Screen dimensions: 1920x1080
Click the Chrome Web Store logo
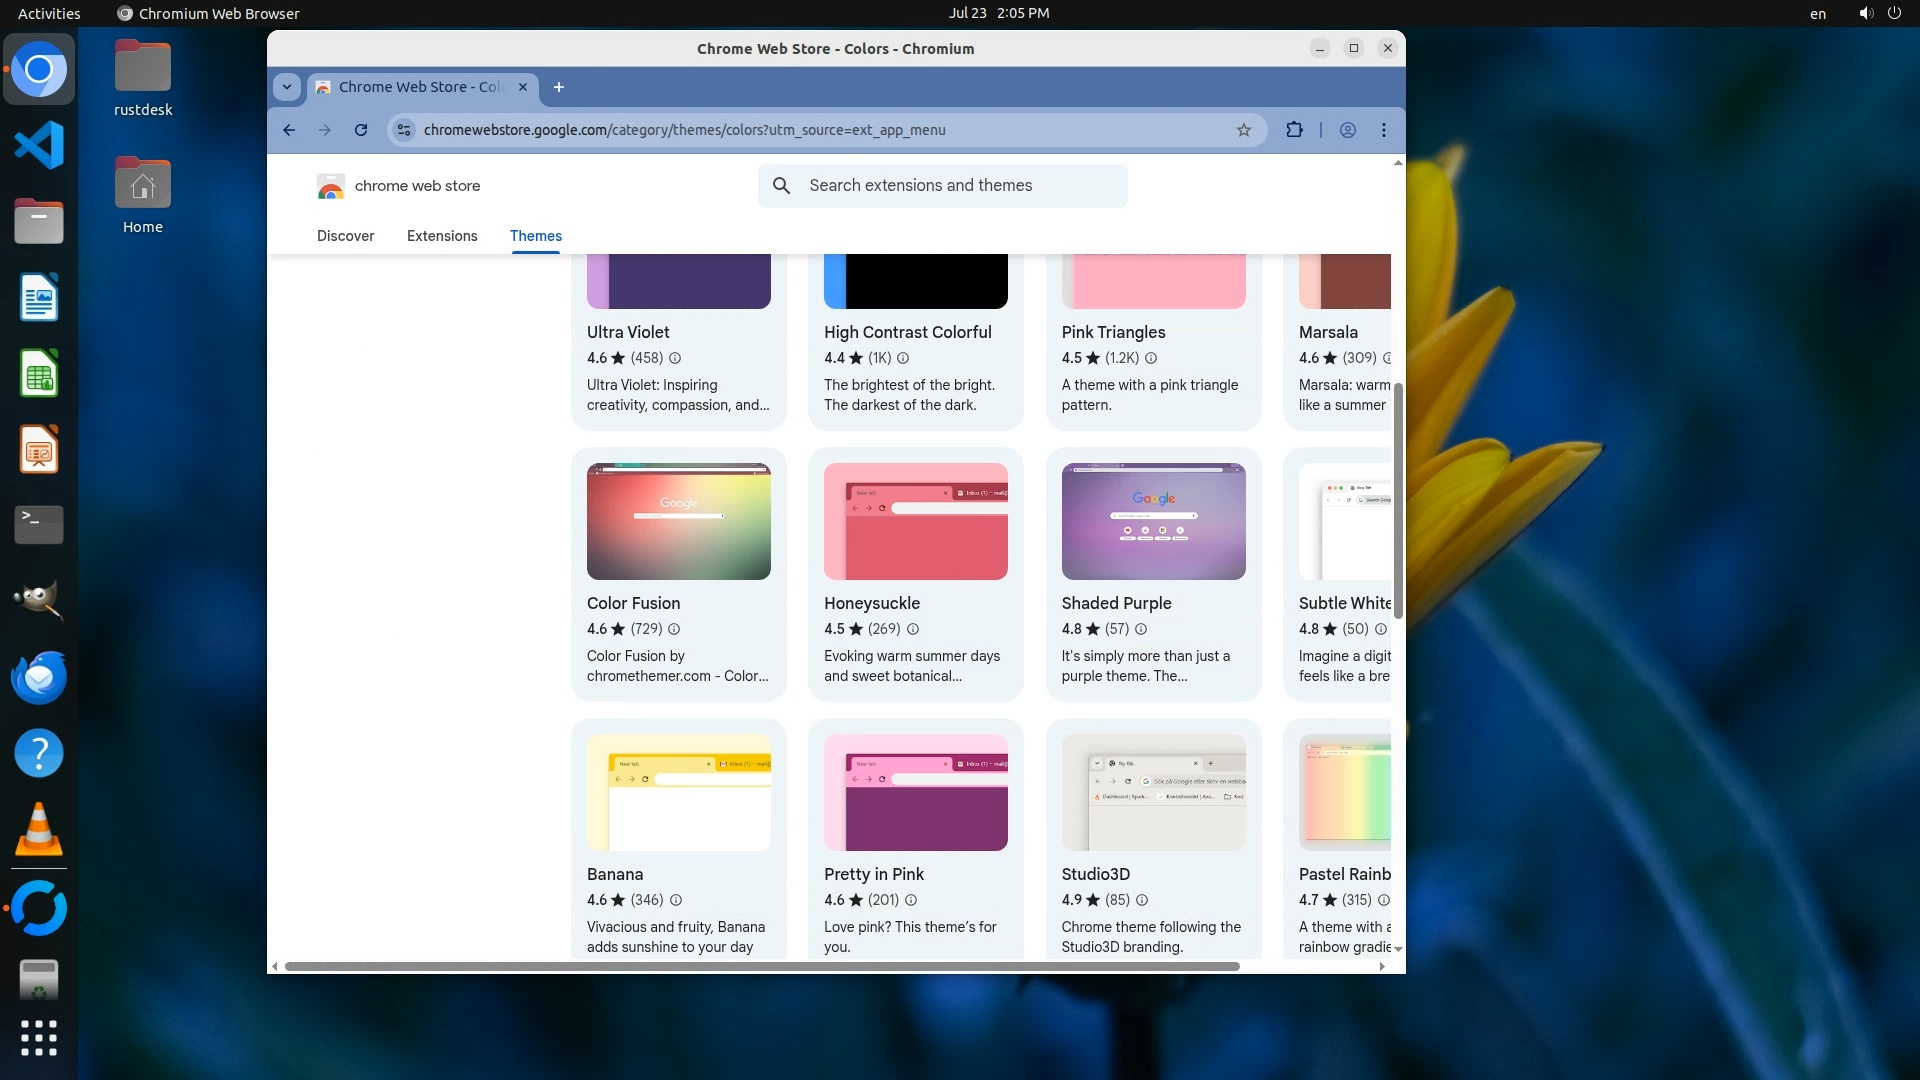pyautogui.click(x=331, y=186)
